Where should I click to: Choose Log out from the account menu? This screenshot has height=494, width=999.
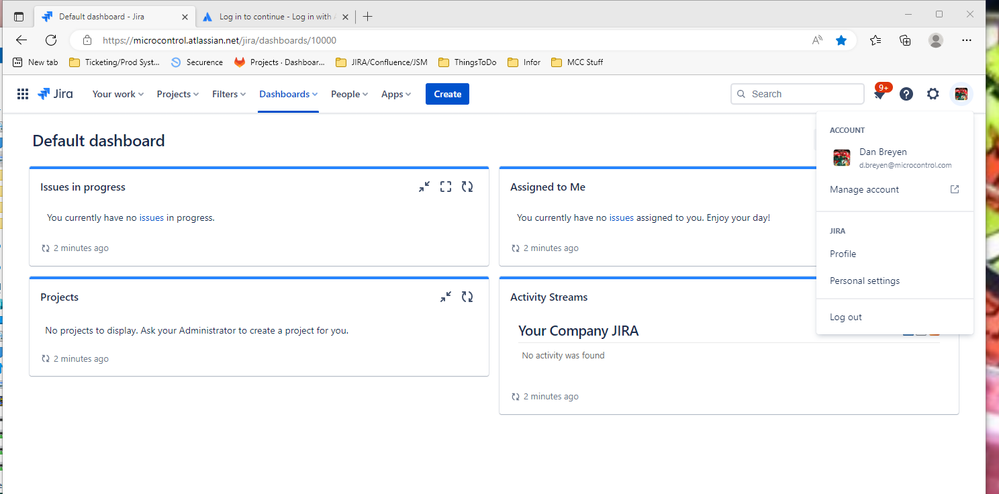[x=895, y=317]
